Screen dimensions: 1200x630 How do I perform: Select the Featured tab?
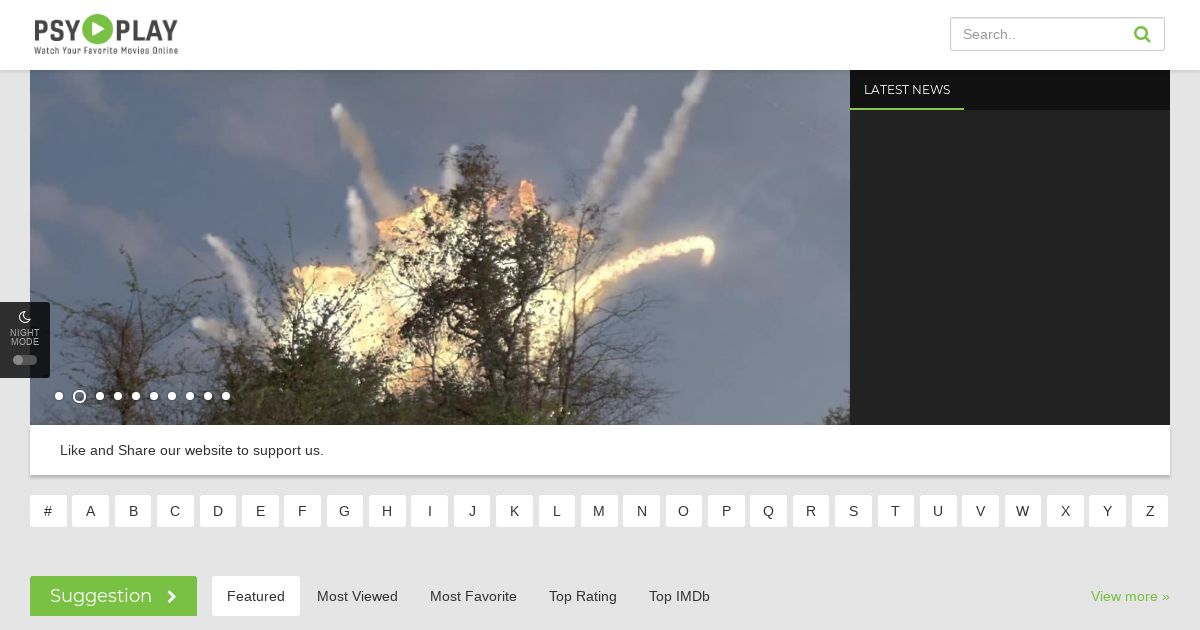[256, 596]
